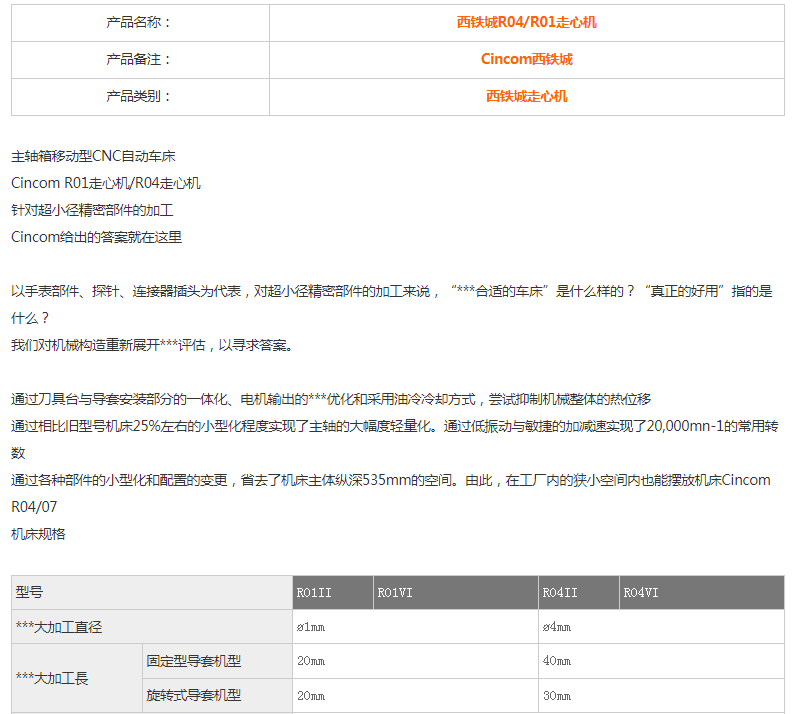Click the 机床规格 heading text
Screen dimensions: 795x714
coord(38,534)
